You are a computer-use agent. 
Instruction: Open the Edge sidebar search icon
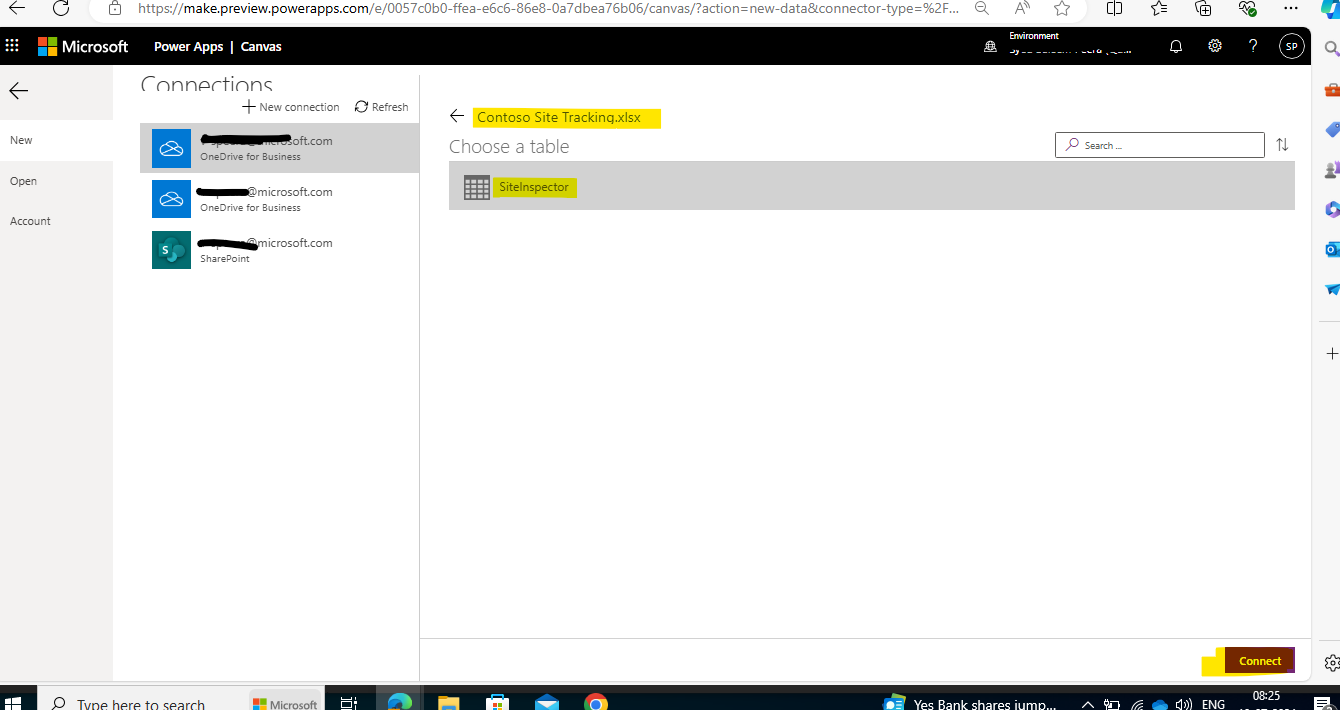click(1331, 48)
